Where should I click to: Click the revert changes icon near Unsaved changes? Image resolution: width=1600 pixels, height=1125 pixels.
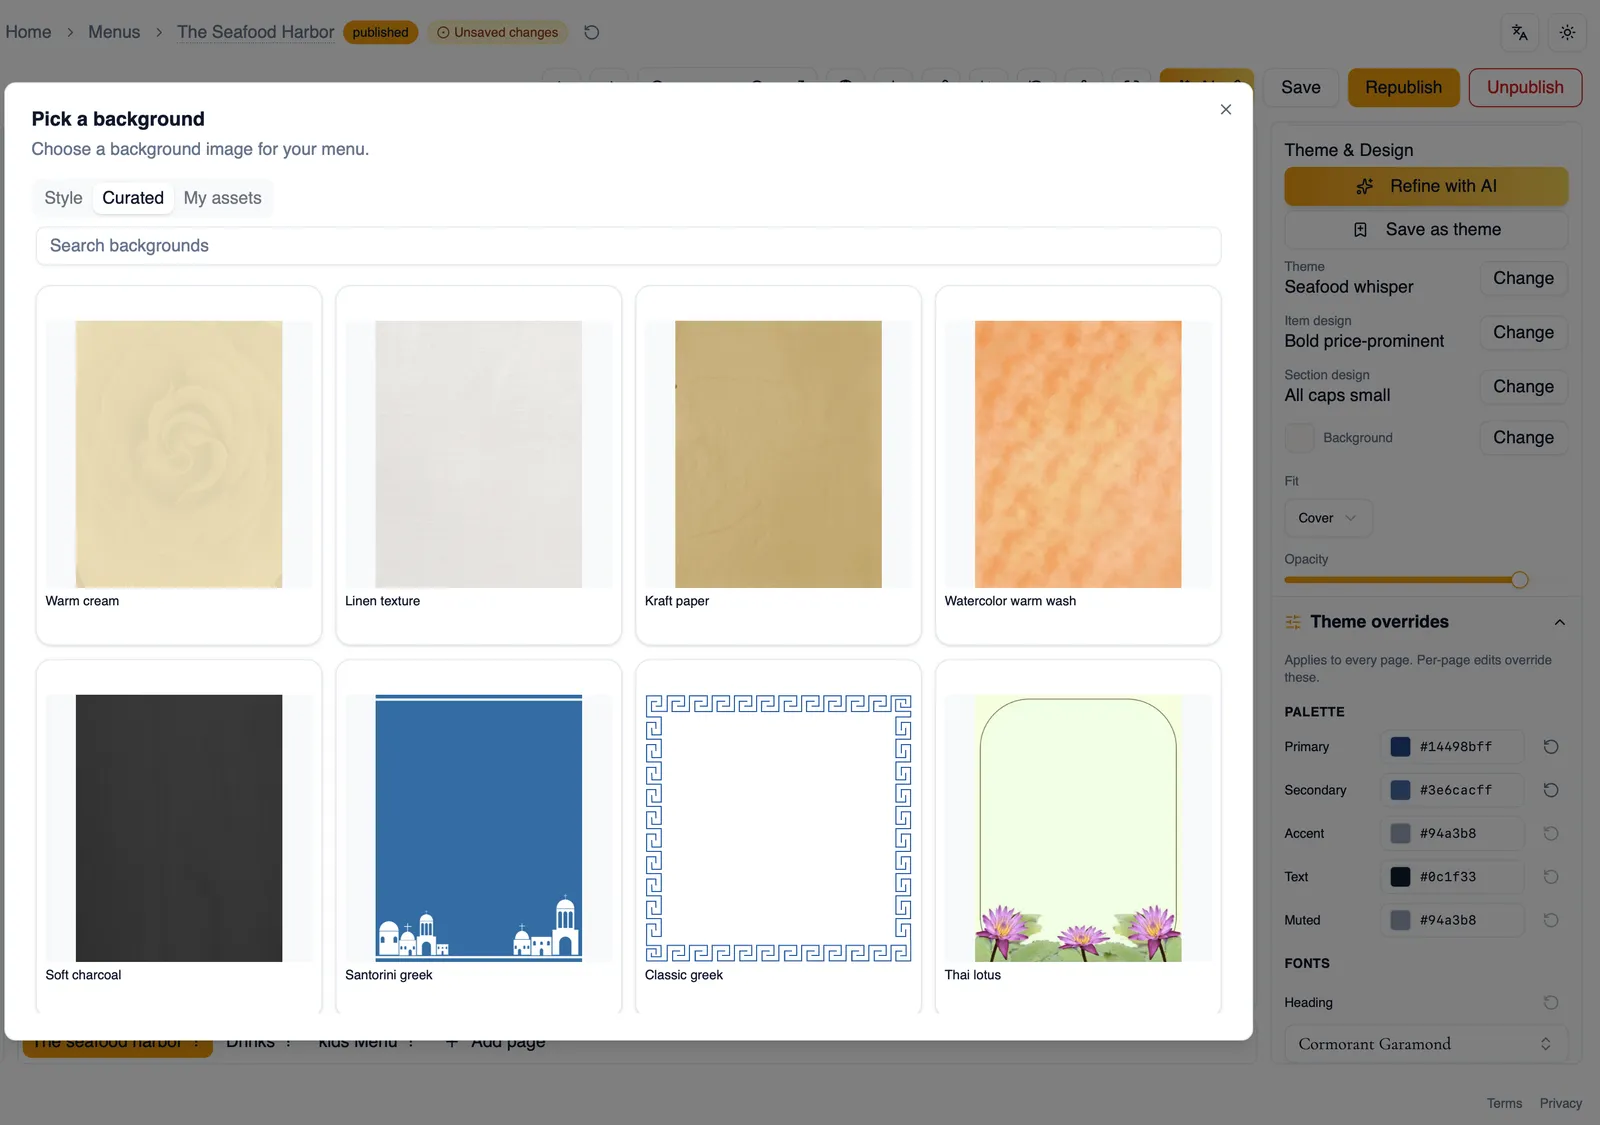coord(592,32)
